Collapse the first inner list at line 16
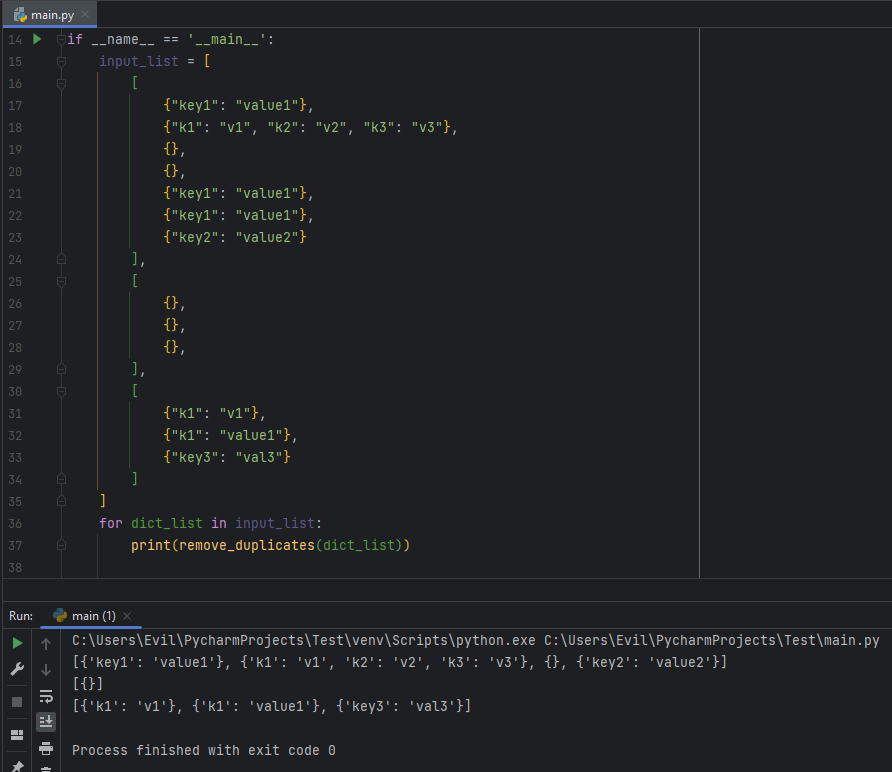This screenshot has width=892, height=772. 61,84
